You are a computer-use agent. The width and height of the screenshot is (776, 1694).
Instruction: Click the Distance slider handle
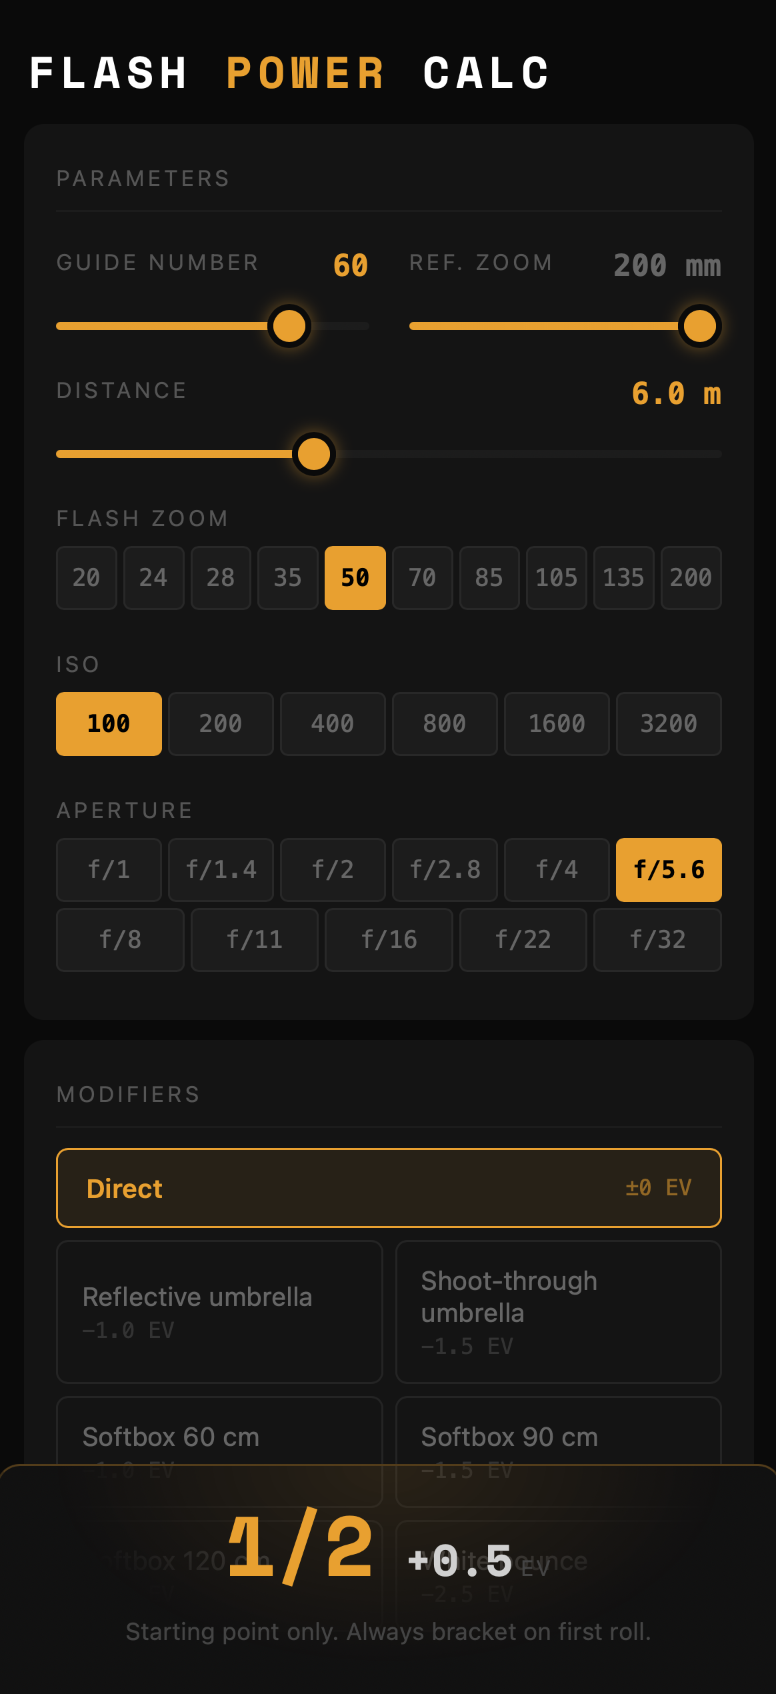[314, 454]
